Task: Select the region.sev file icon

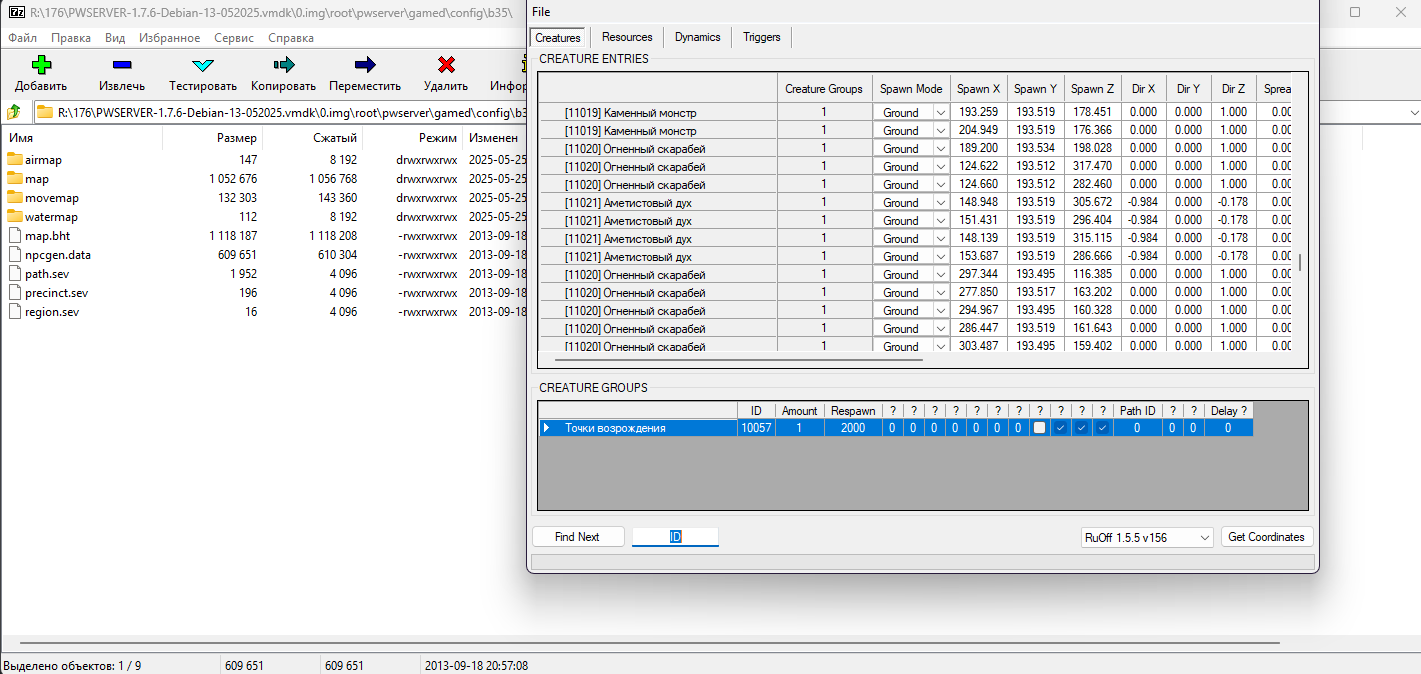Action: click(14, 312)
